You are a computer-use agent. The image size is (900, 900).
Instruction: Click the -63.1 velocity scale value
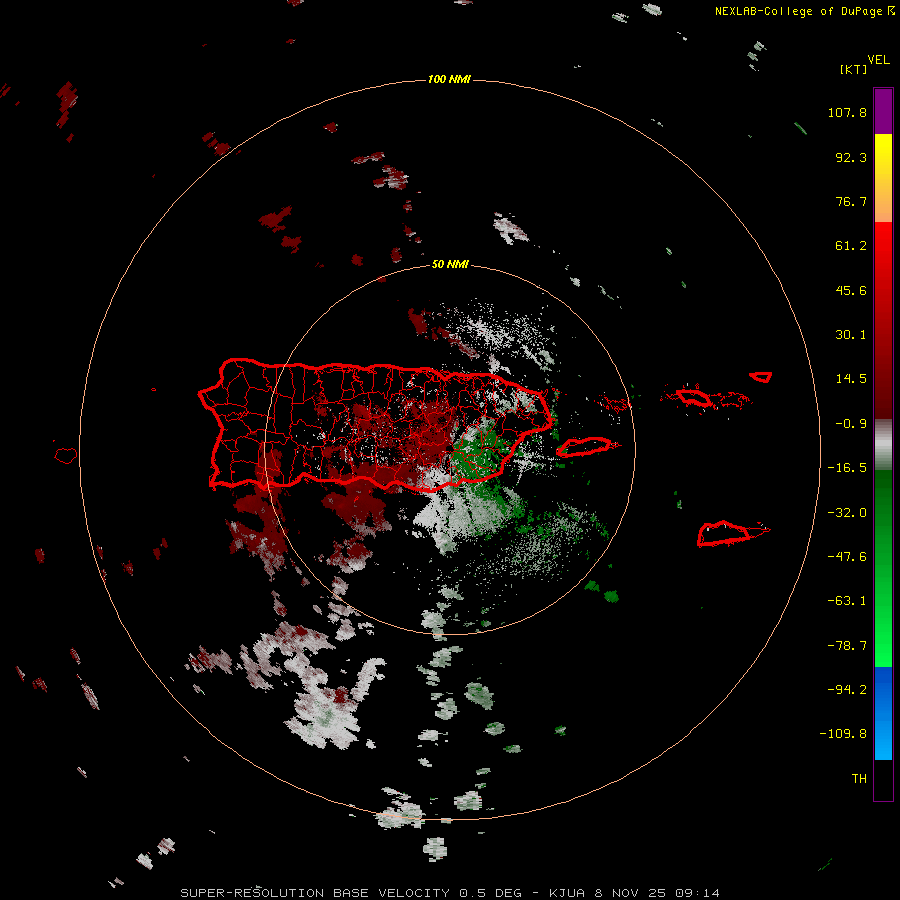847,601
